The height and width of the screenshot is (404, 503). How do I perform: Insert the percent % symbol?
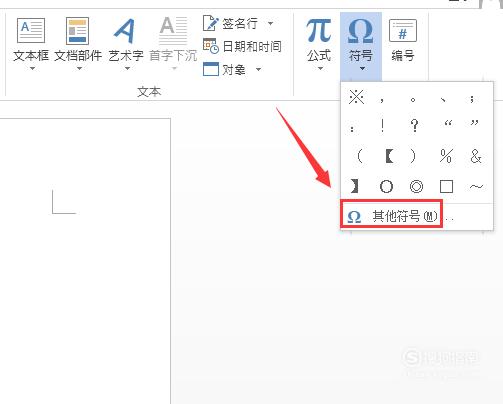446,156
